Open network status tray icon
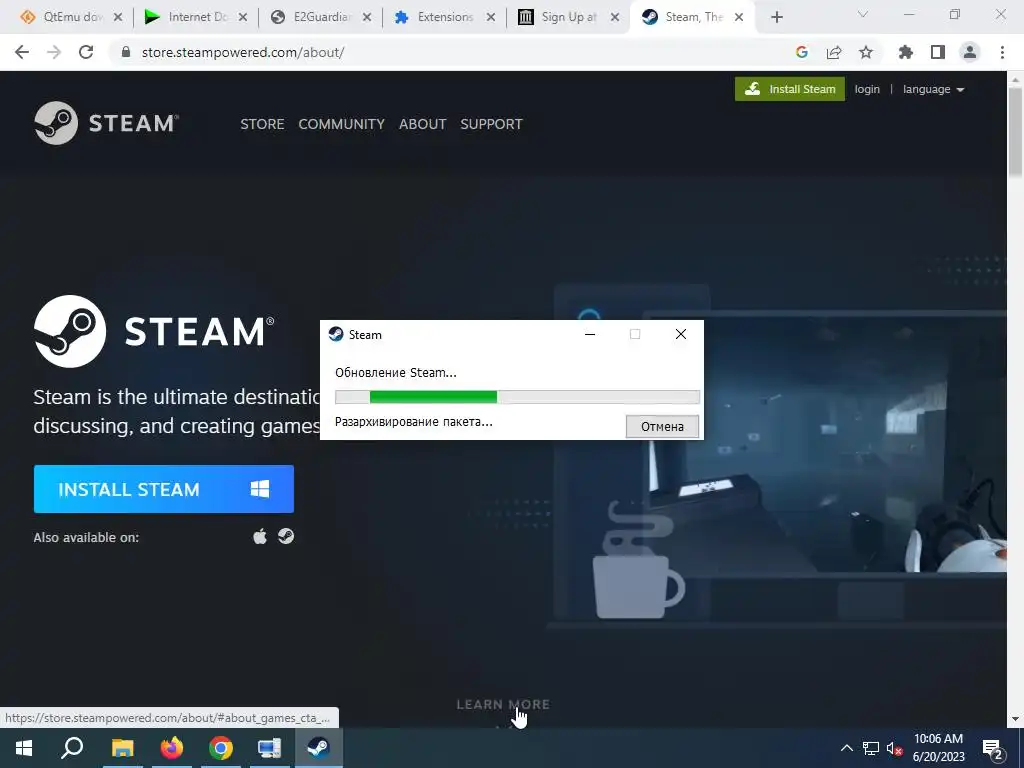Image resolution: width=1024 pixels, height=768 pixels. pyautogui.click(x=871, y=748)
